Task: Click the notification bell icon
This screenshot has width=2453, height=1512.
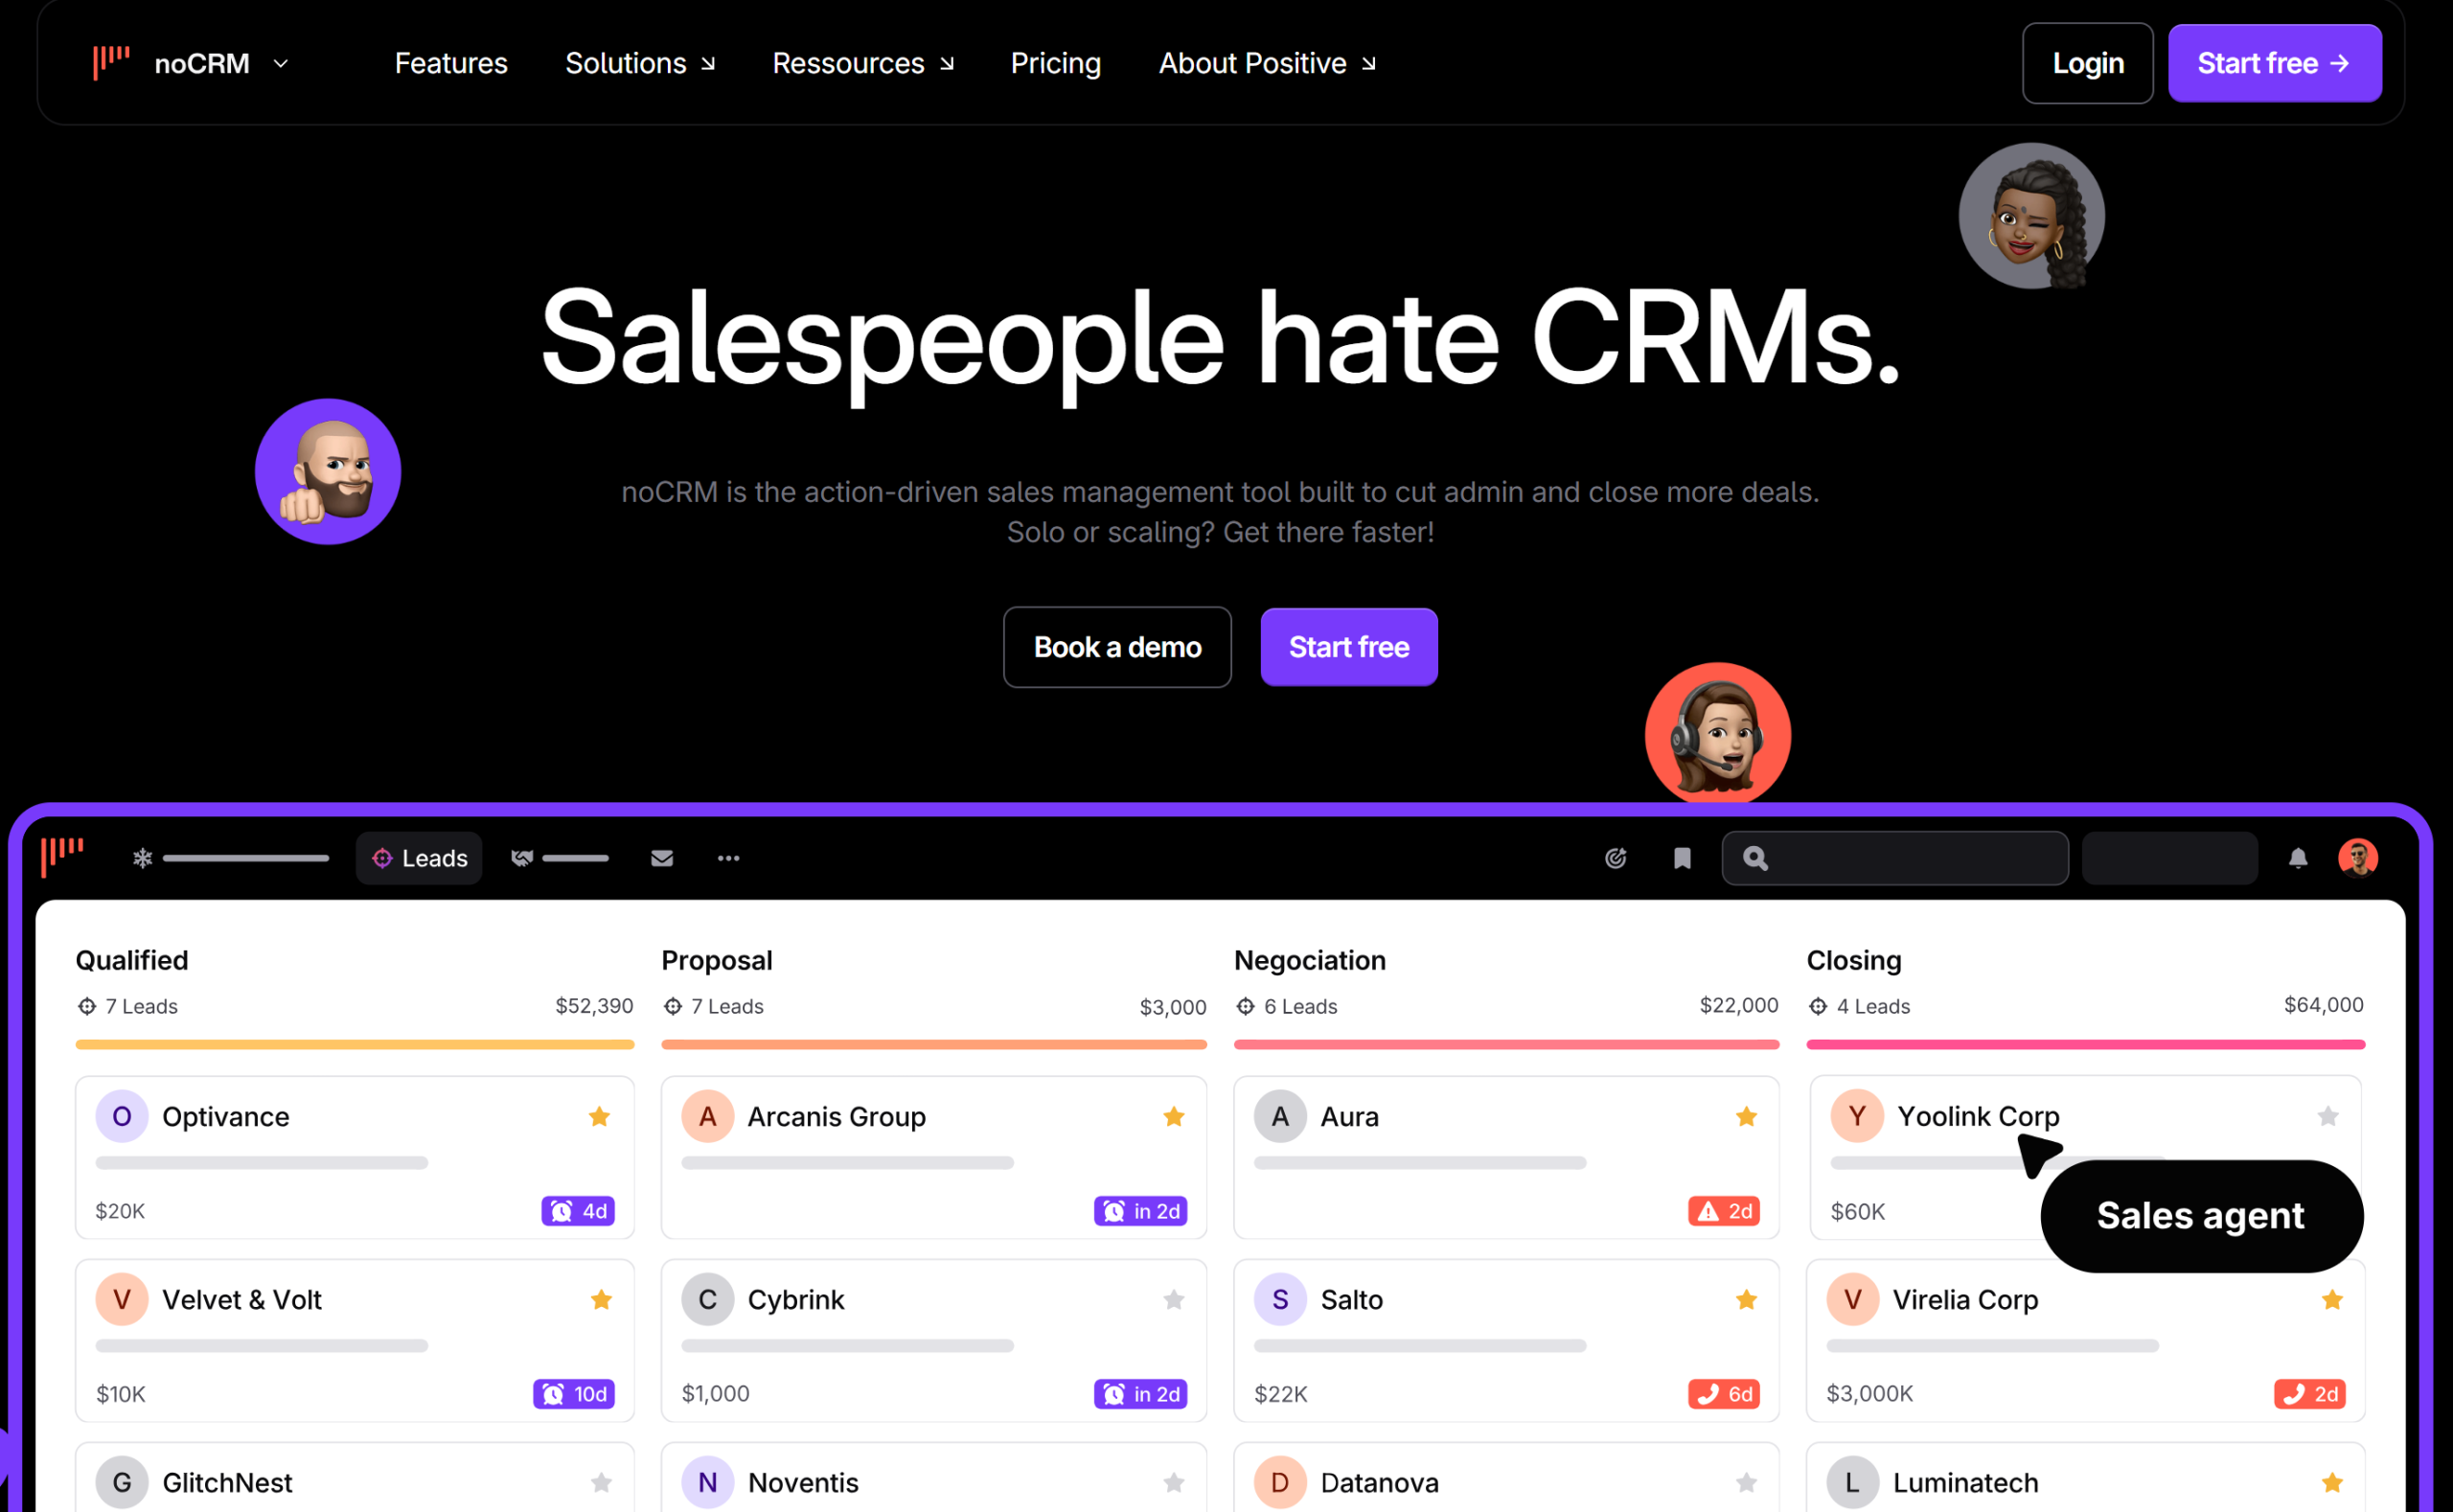Action: click(2298, 858)
